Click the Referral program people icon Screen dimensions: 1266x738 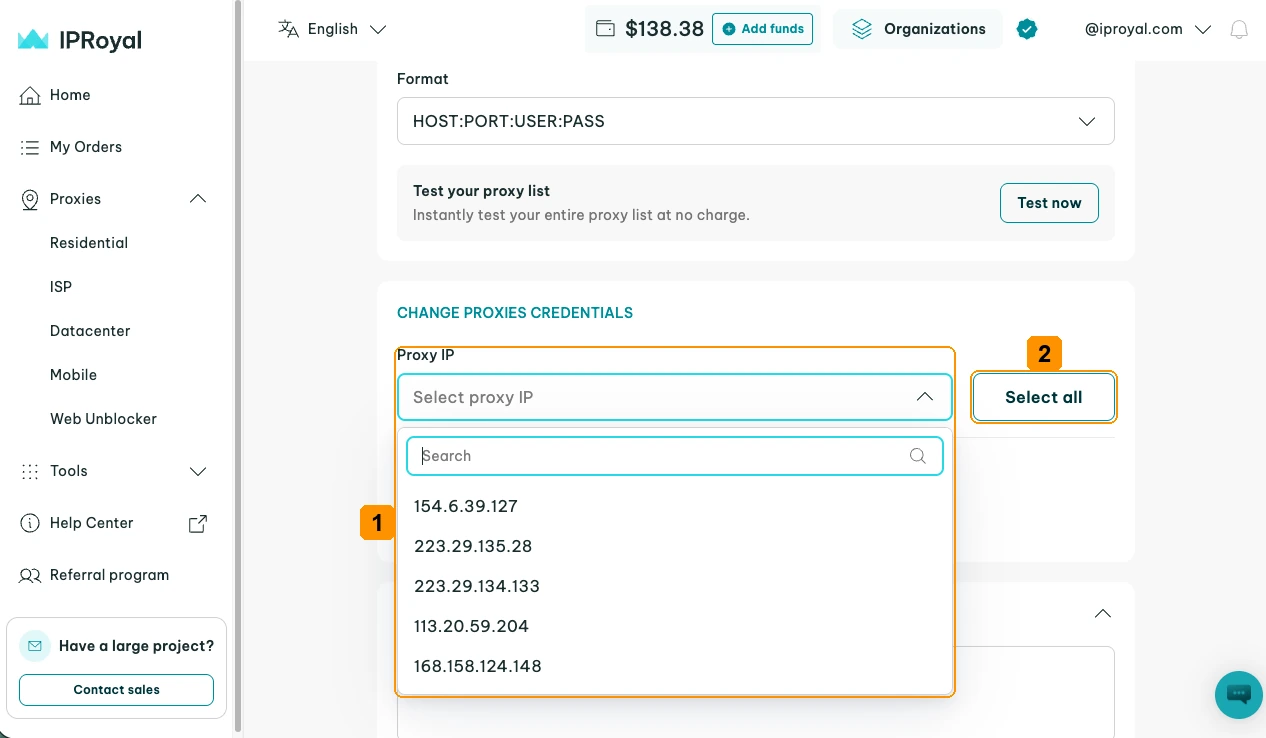[30, 575]
